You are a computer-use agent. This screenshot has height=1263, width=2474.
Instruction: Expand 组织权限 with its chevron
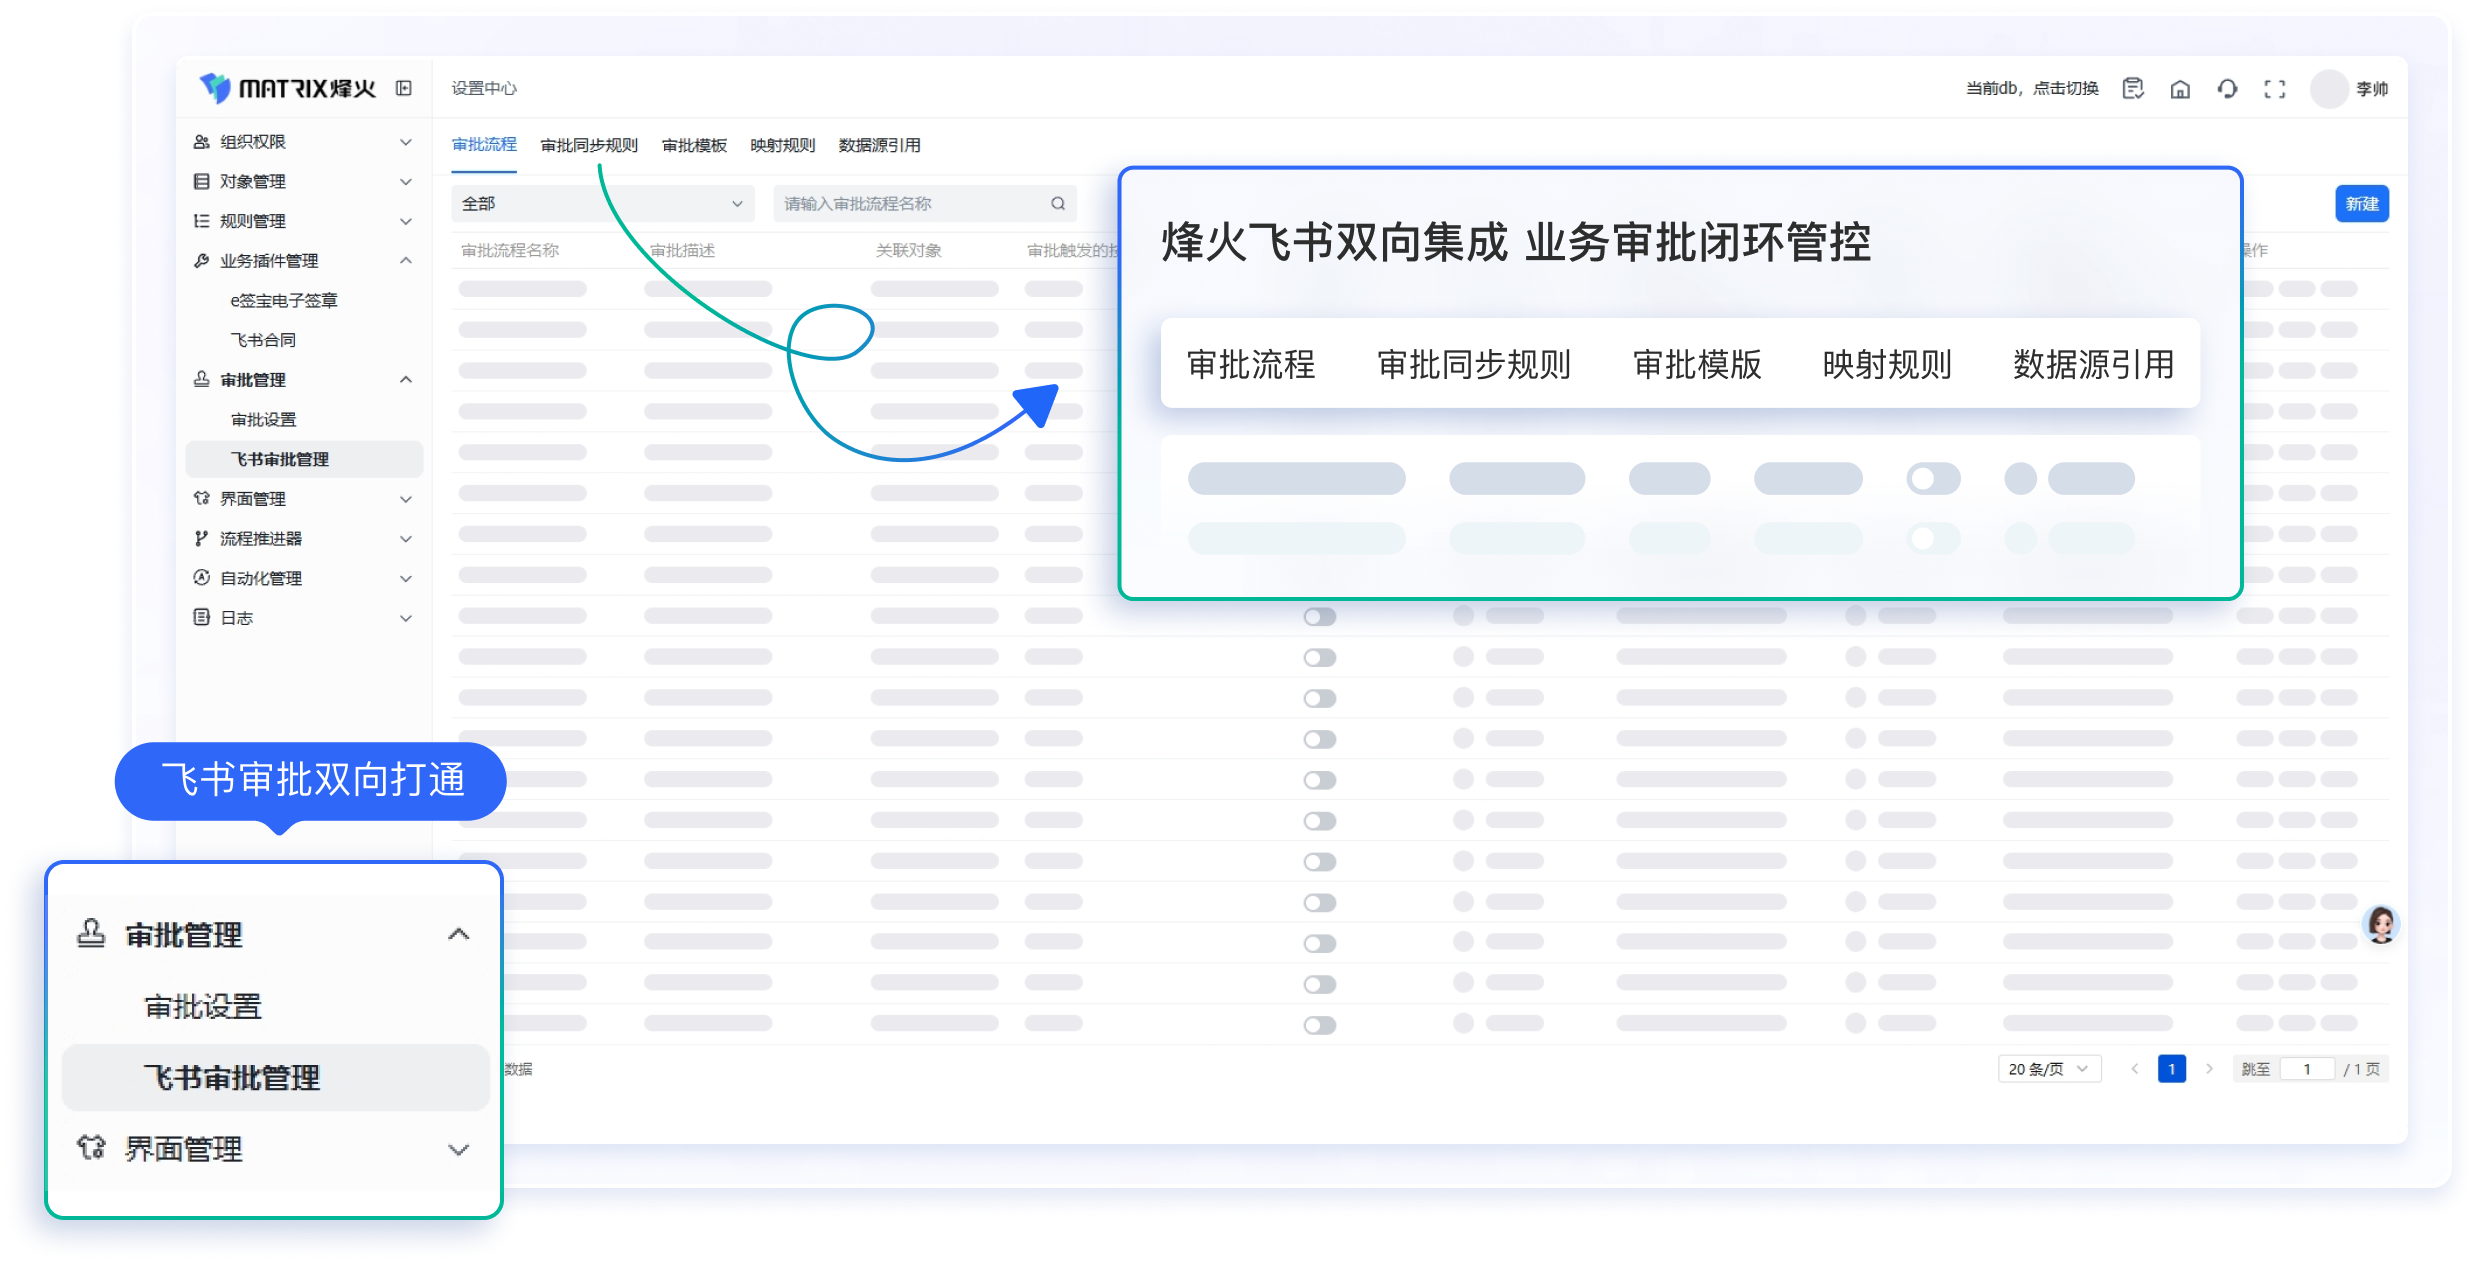point(406,142)
